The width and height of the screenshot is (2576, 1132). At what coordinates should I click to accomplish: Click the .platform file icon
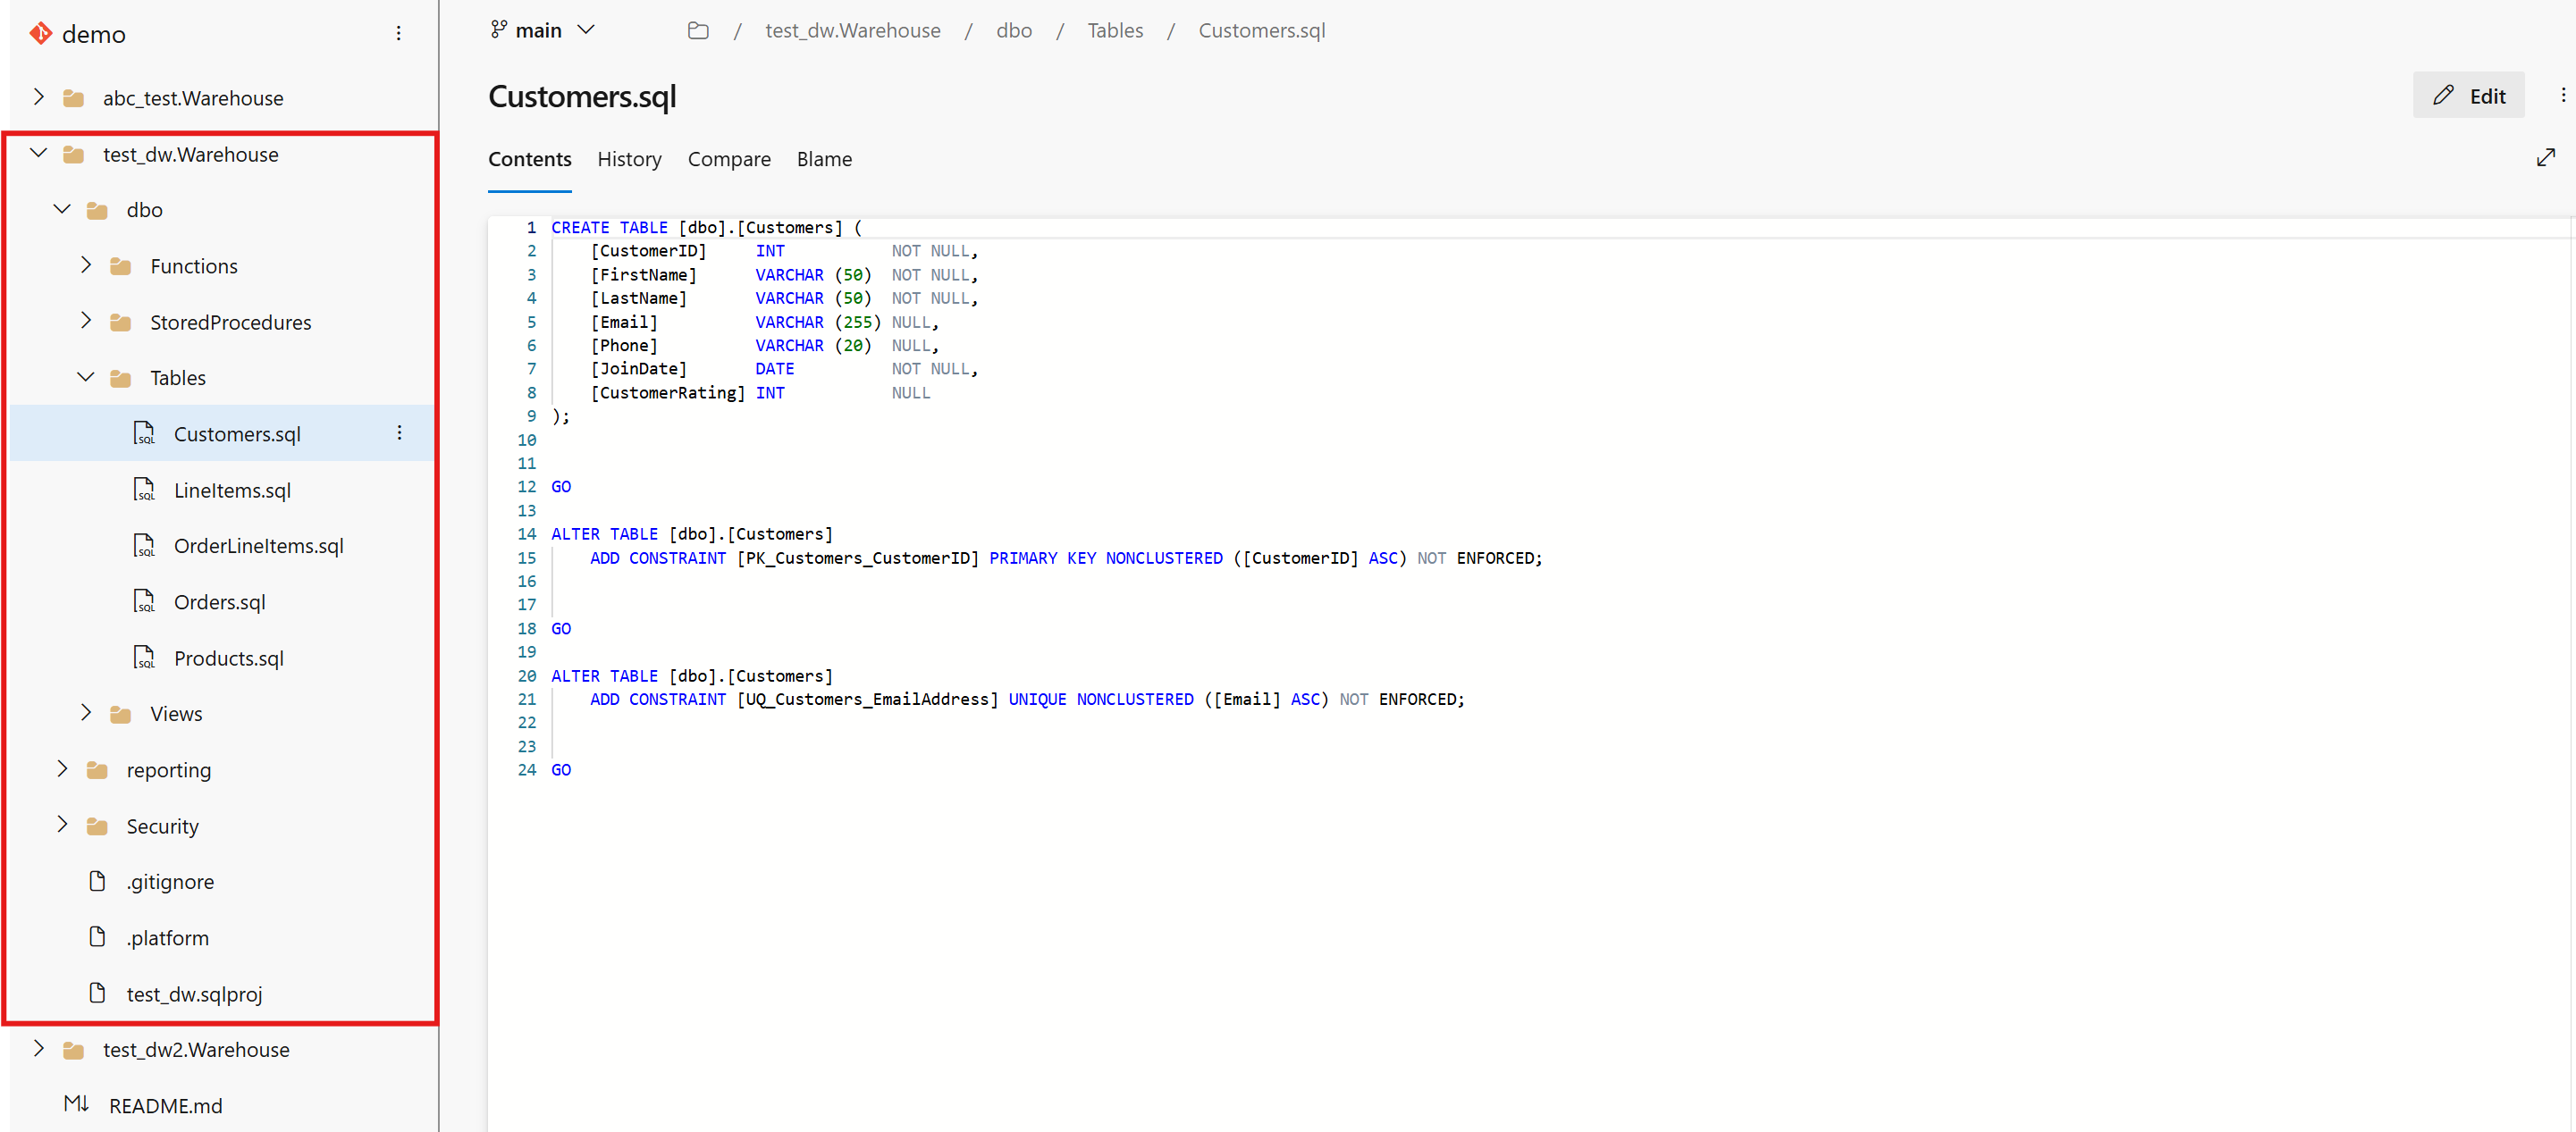(x=97, y=937)
